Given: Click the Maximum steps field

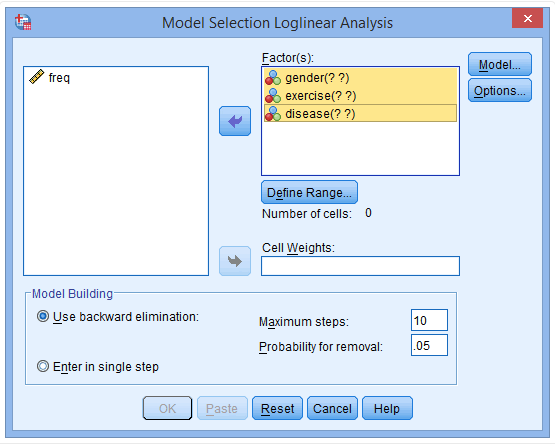Looking at the screenshot, I should pyautogui.click(x=429, y=320).
